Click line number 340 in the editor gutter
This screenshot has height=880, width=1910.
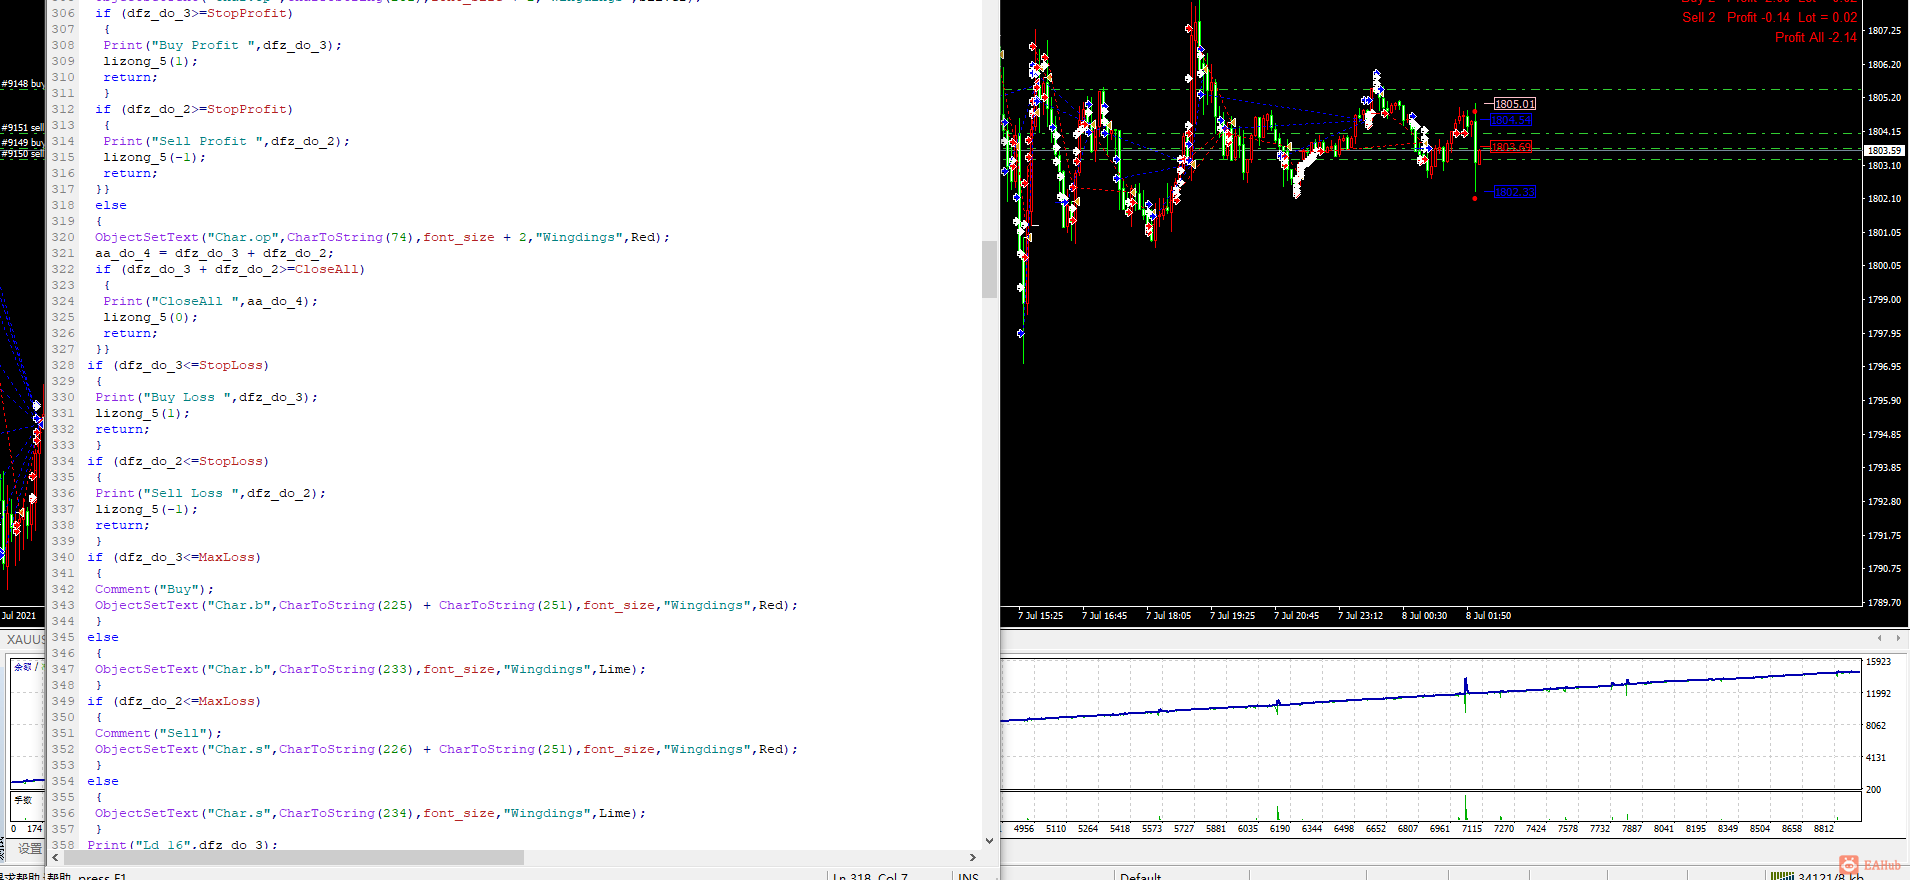pos(63,557)
